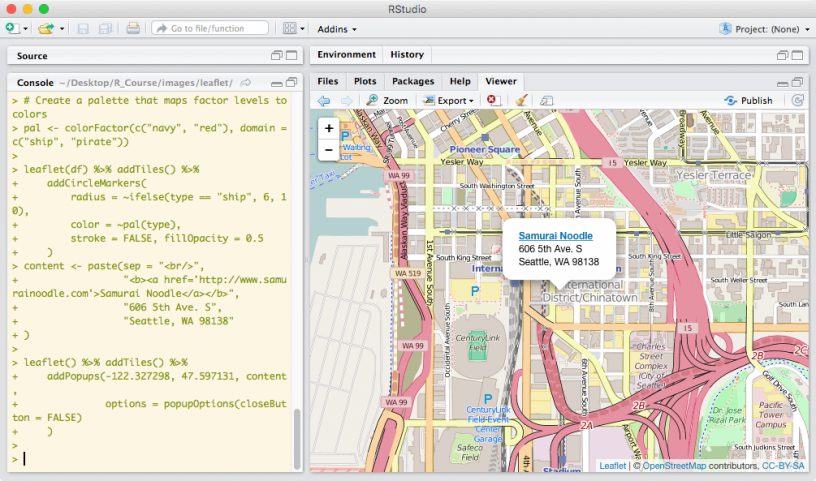Zoom out on the map
The image size is (816, 481).
coord(329,150)
